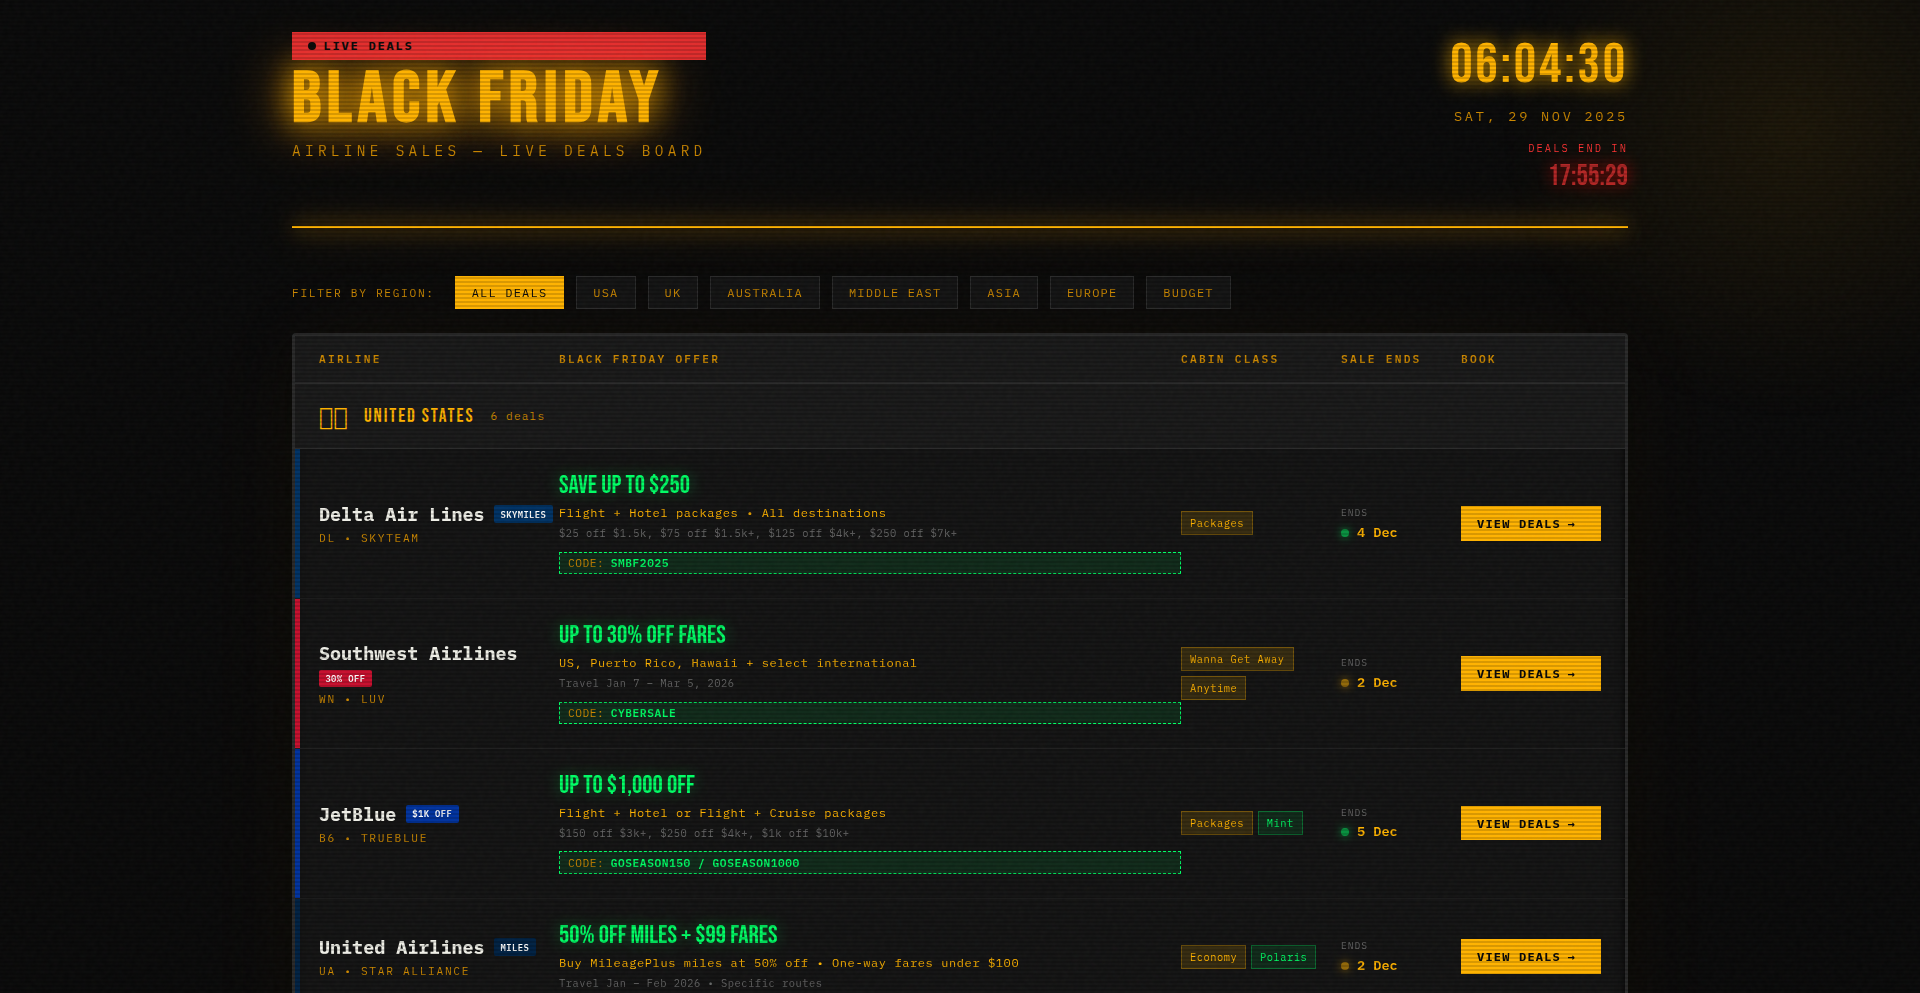Click the SALE ENDS column header
The width and height of the screenshot is (1920, 993).
[1381, 359]
